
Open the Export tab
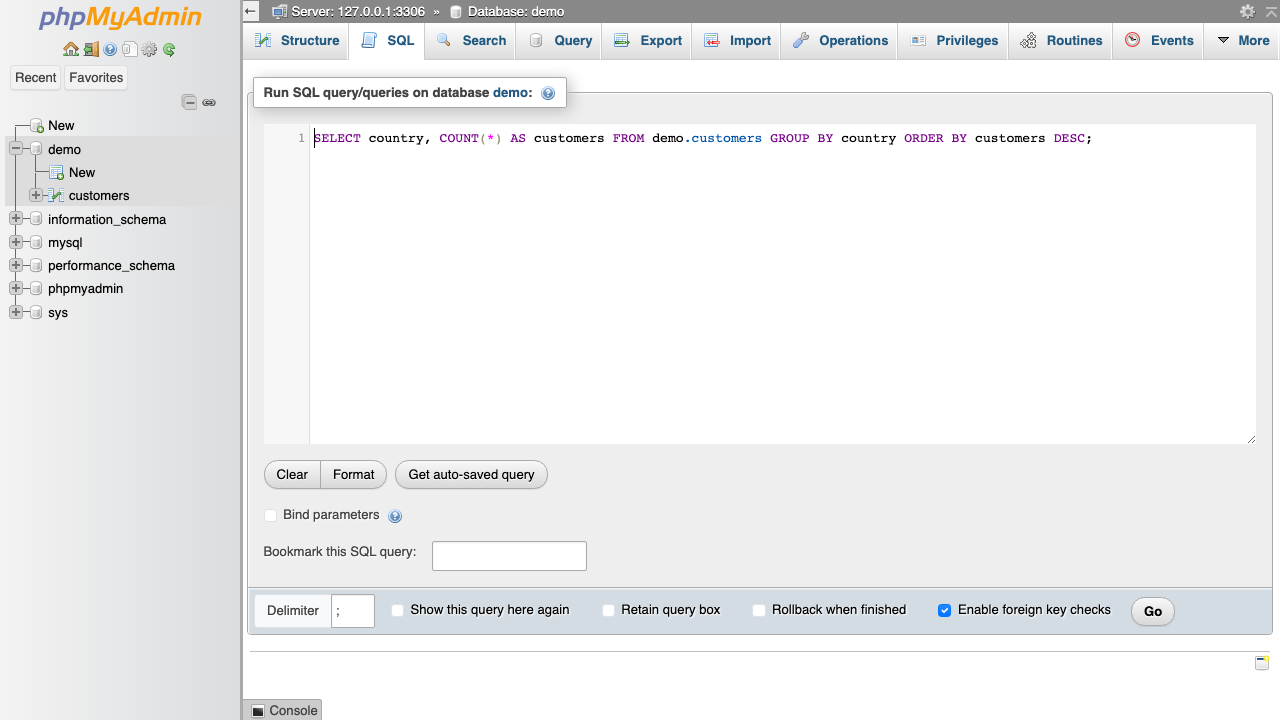click(x=648, y=41)
